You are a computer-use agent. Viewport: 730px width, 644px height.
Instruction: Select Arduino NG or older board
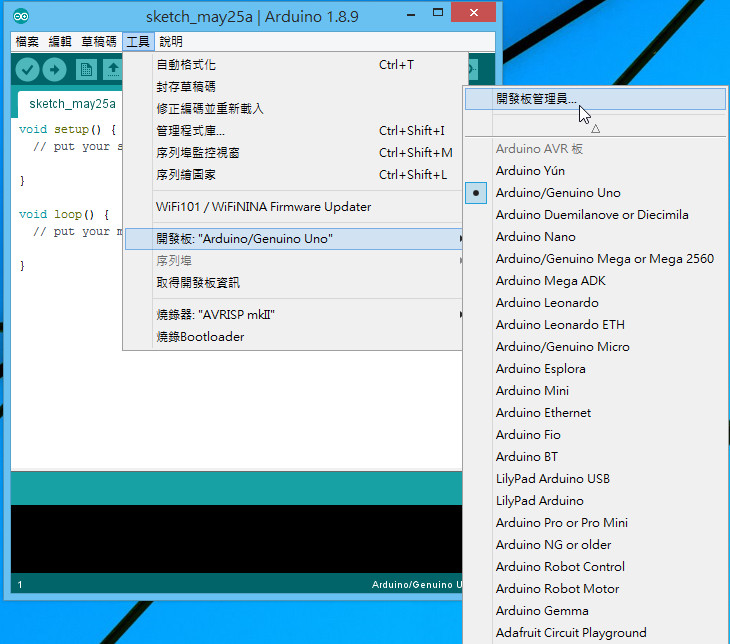[x=595, y=545]
